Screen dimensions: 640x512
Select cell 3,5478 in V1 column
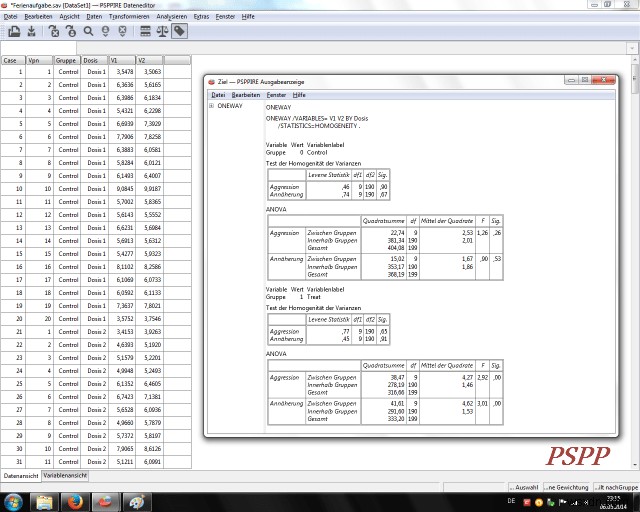[x=122, y=71]
